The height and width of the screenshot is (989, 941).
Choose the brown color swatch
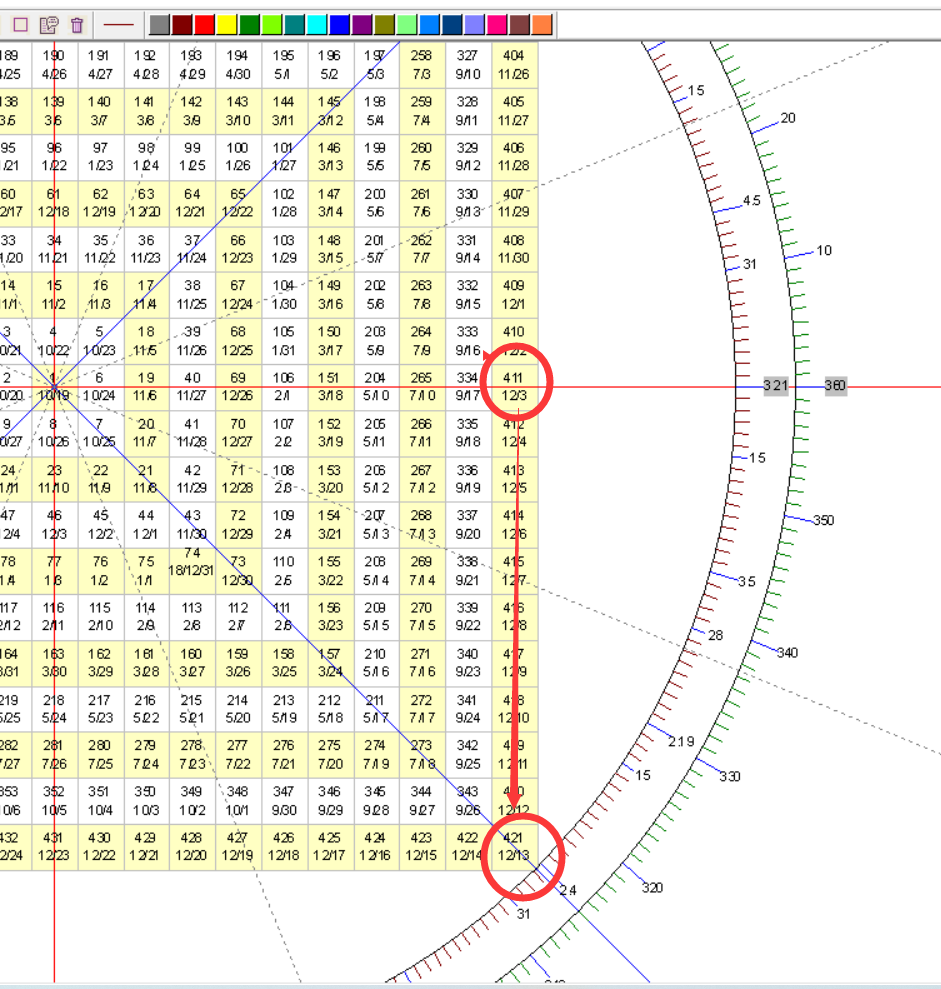519,25
